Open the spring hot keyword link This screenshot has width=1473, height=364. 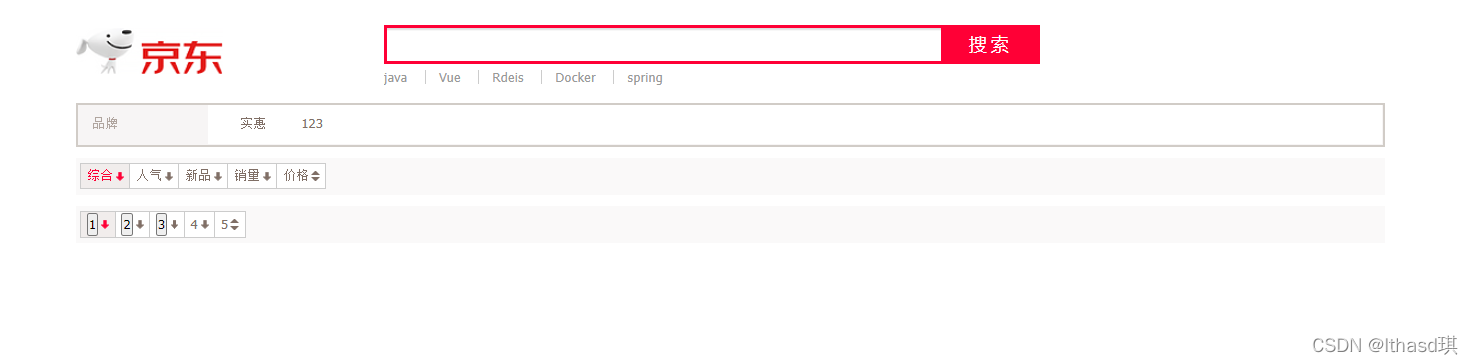[x=645, y=78]
